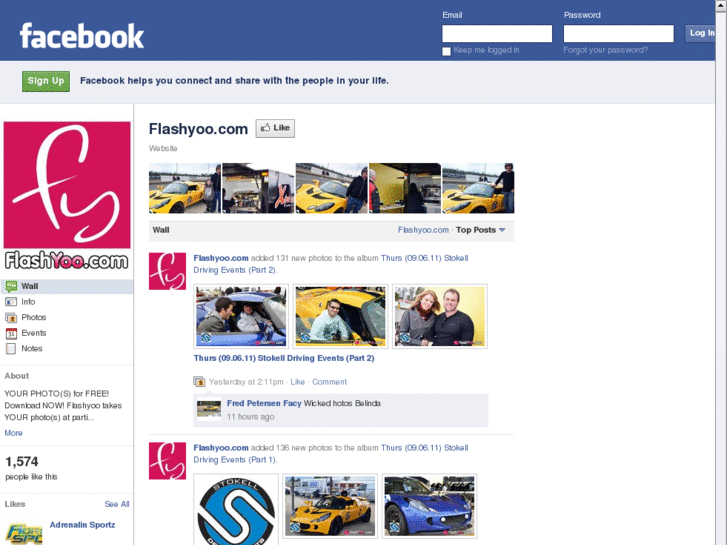
Task: Click Flashyoo.com author name in 131 photos post
Action: (221, 258)
